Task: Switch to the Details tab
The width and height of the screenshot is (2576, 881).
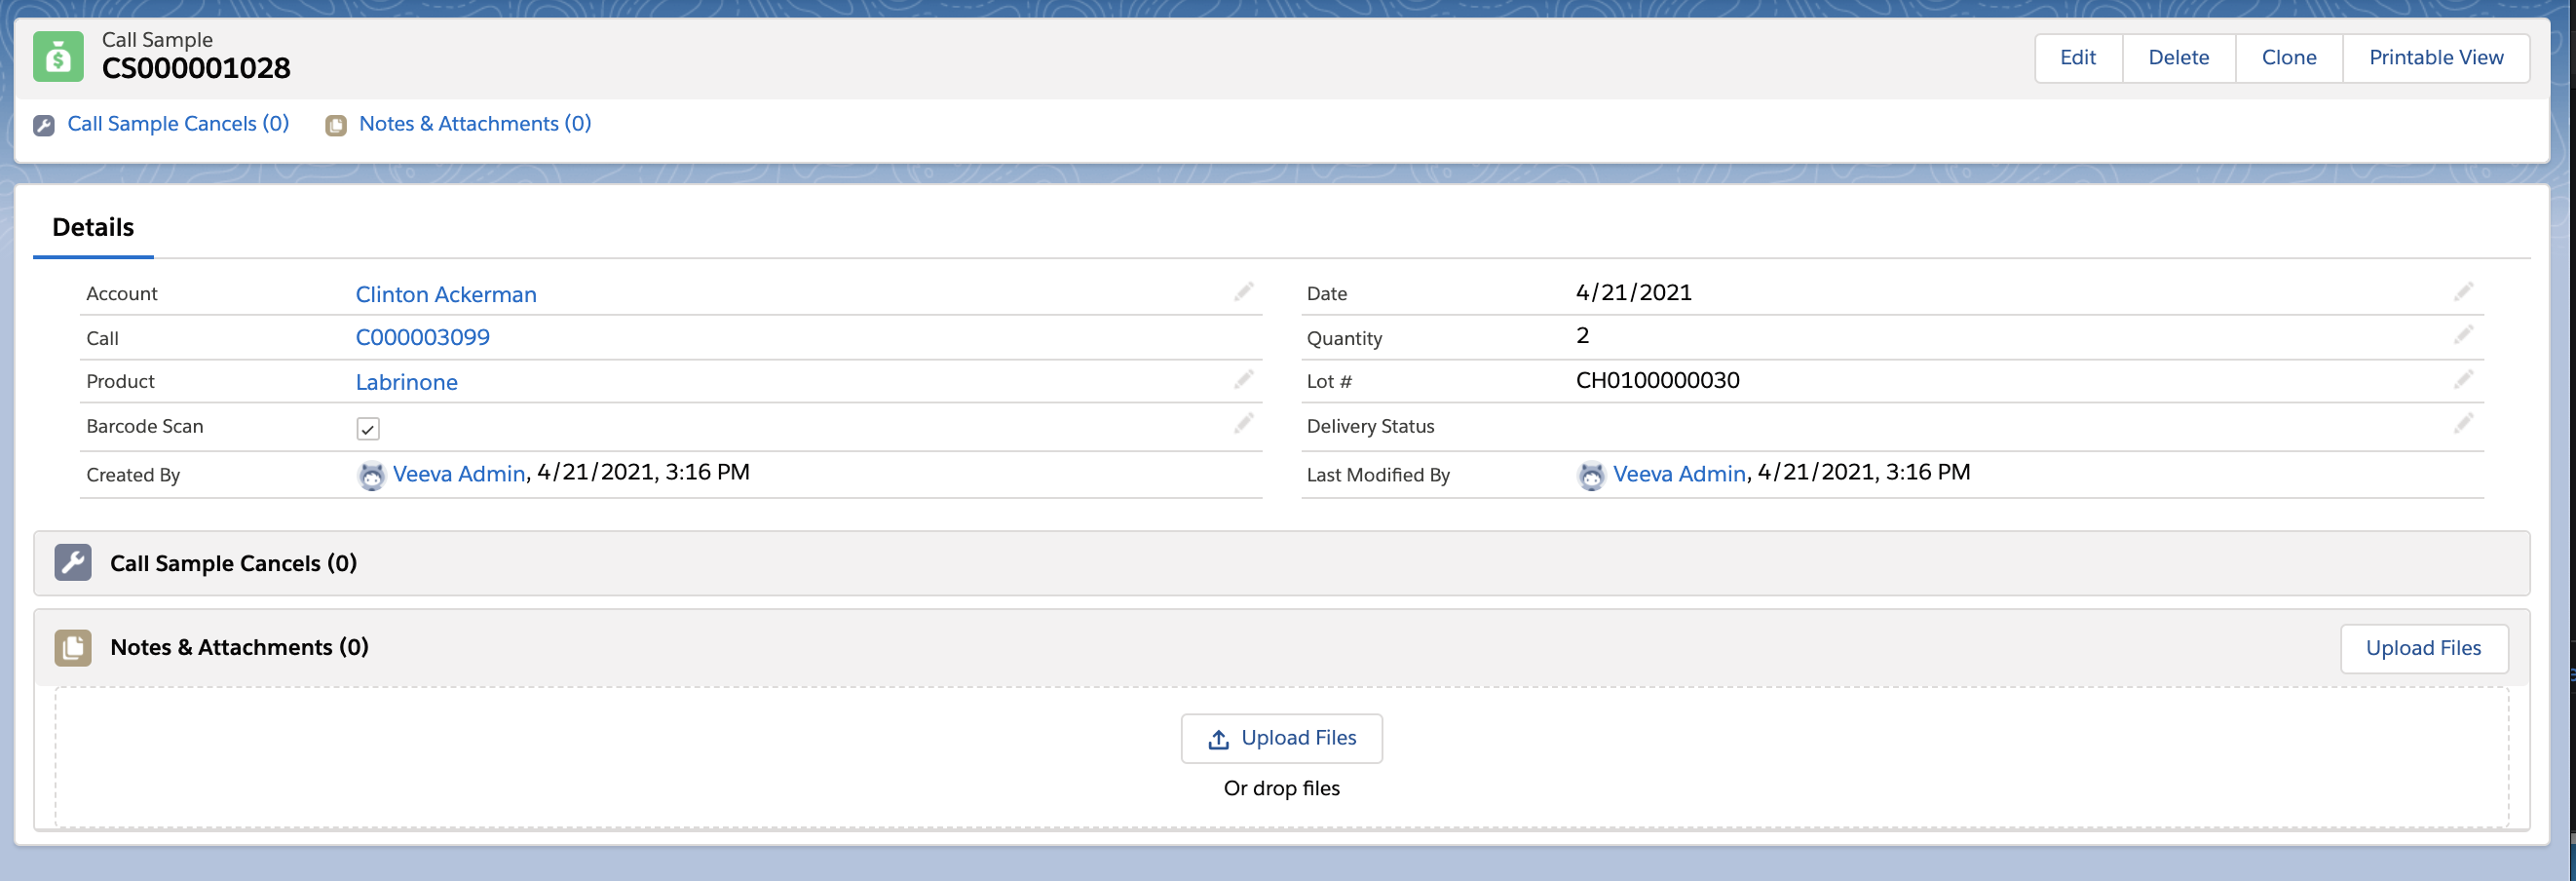Action: click(93, 228)
